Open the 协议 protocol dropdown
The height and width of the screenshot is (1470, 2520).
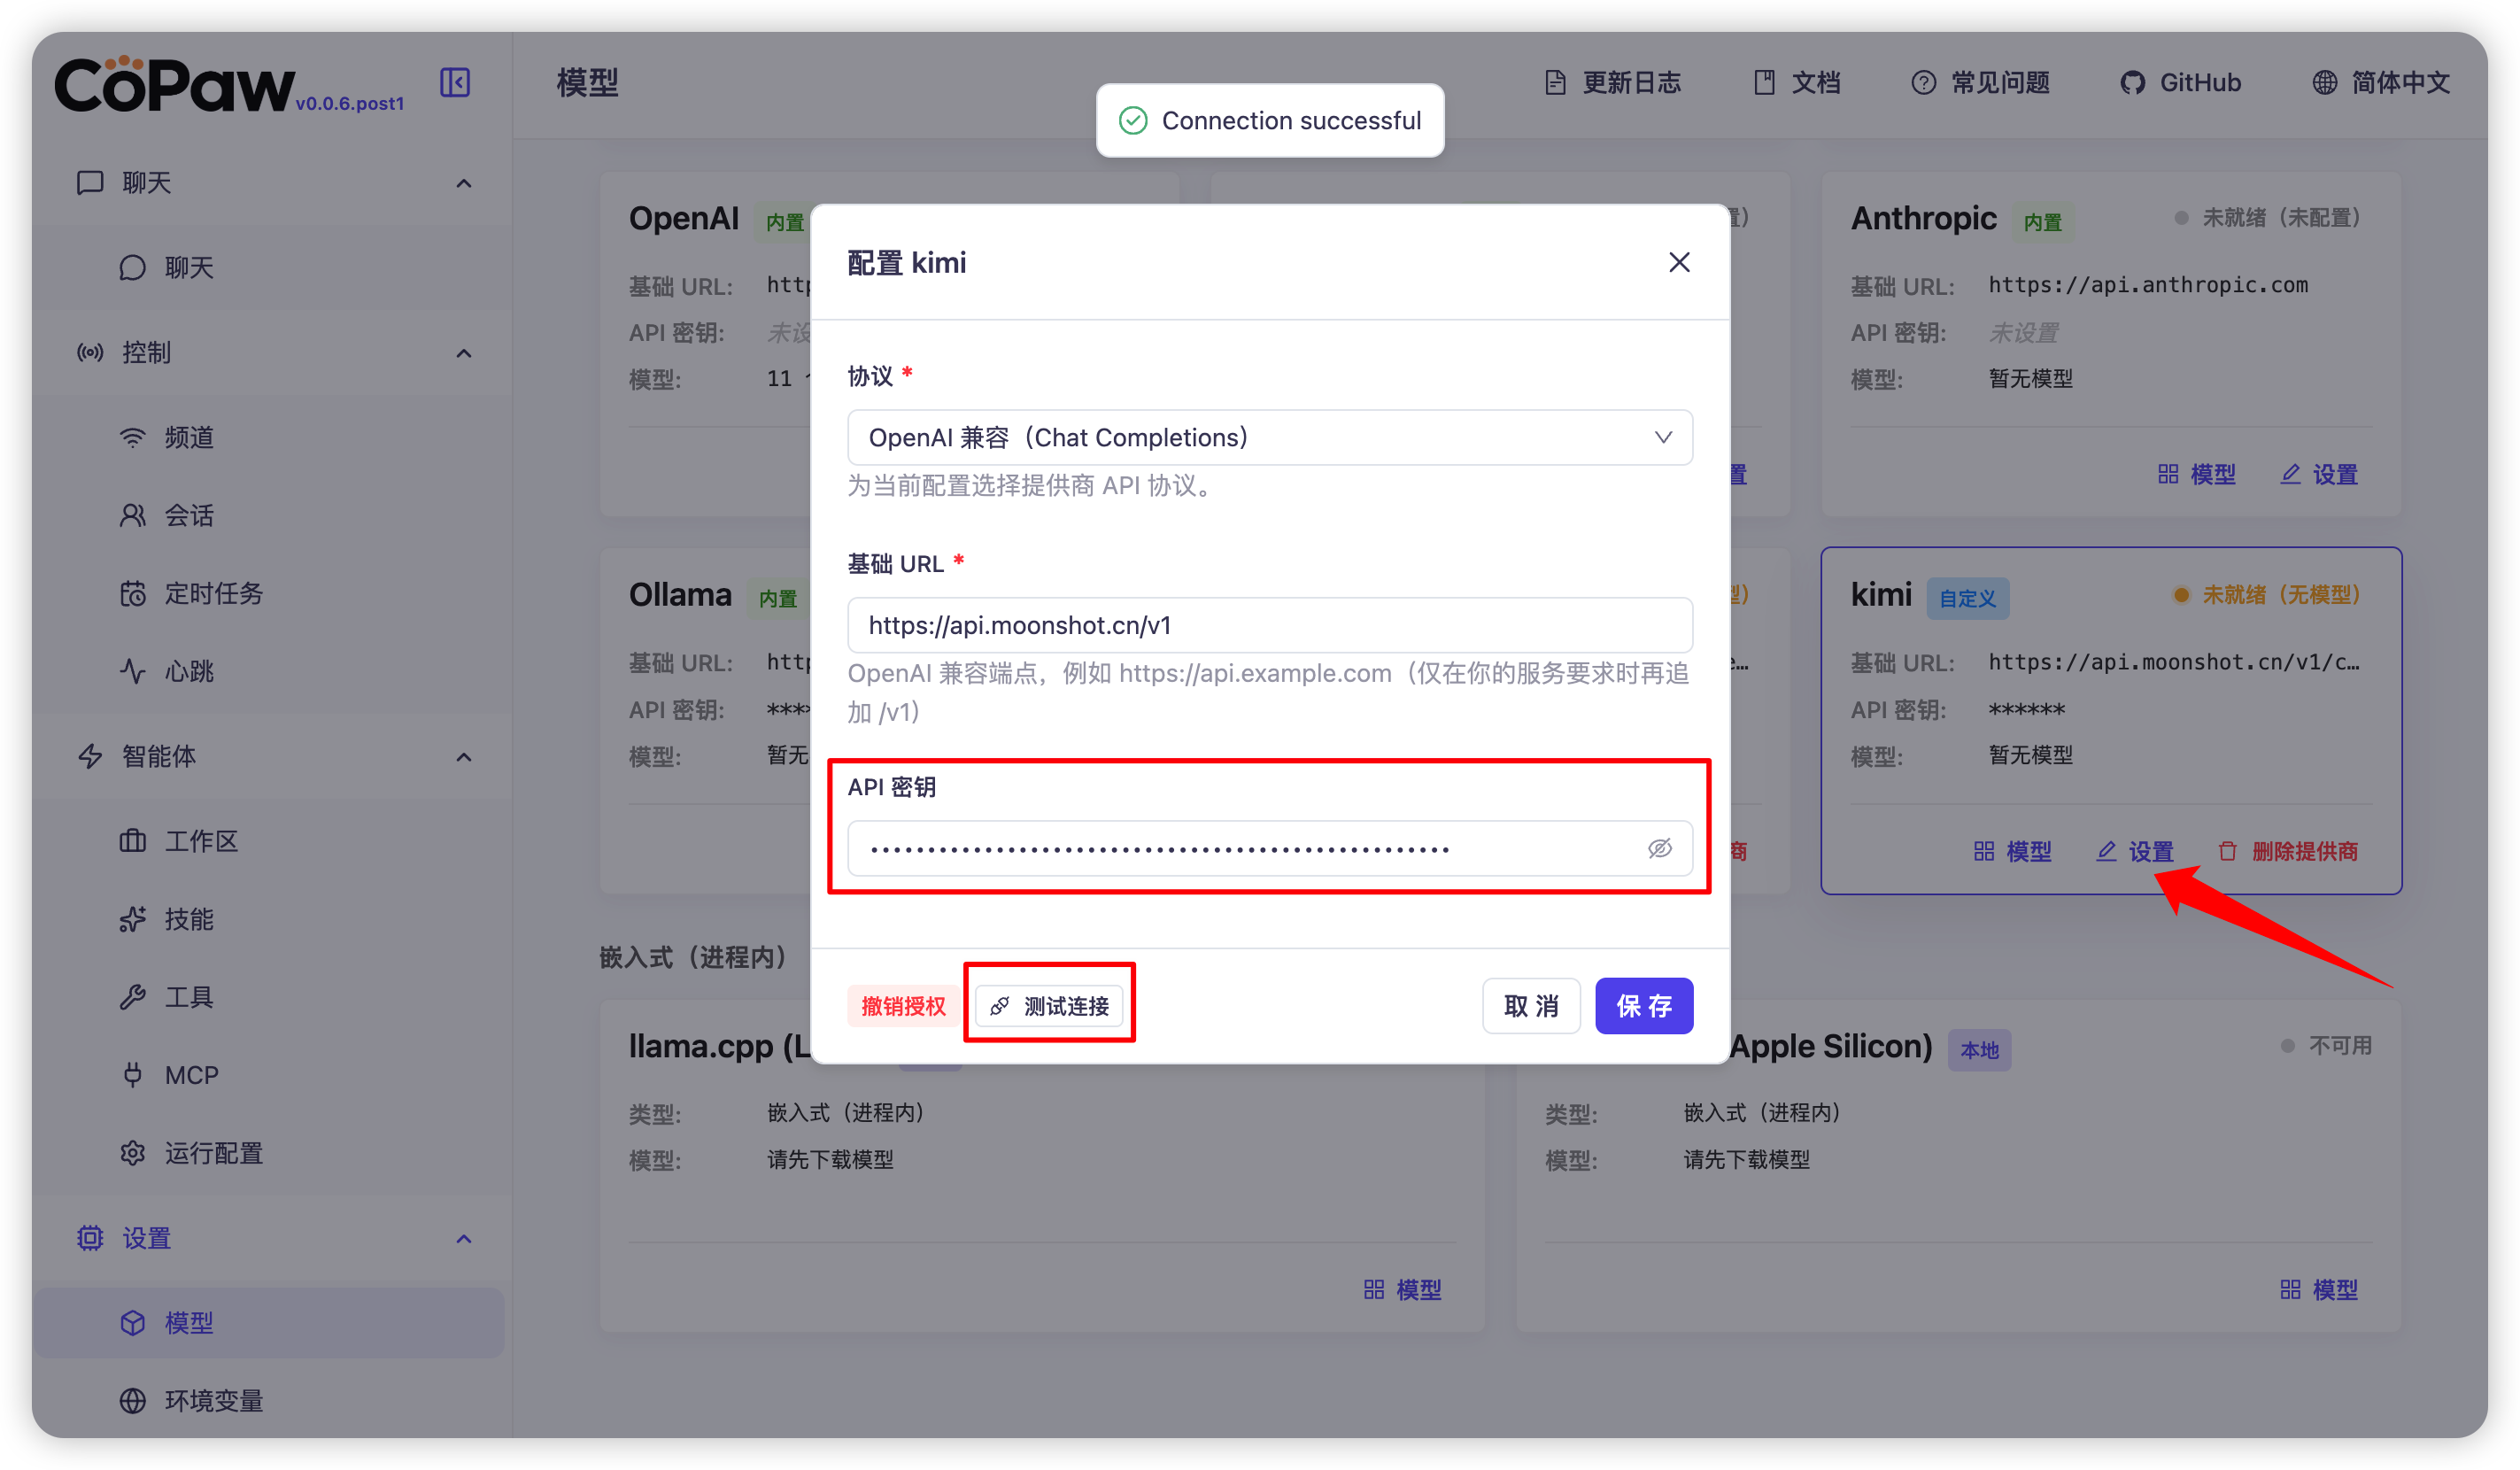pos(1269,437)
